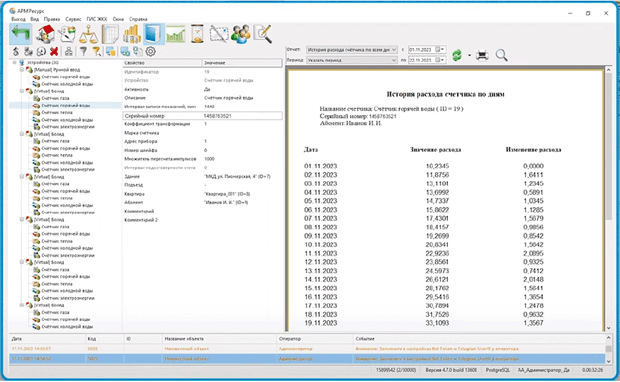Open the balance scales toolbar icon

tap(89, 34)
